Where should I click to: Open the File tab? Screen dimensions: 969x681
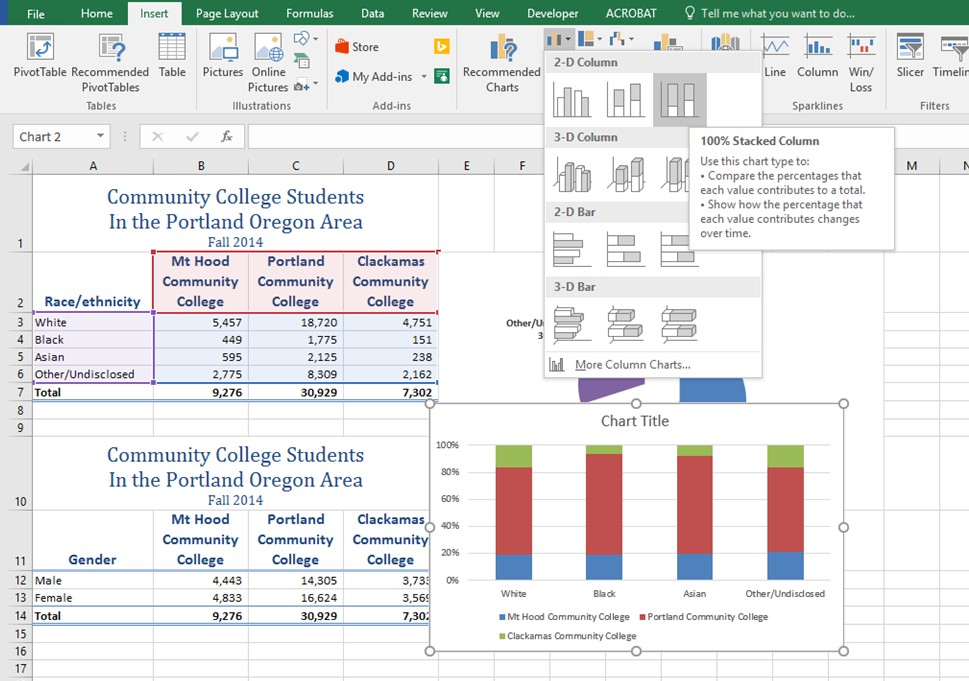pos(36,13)
